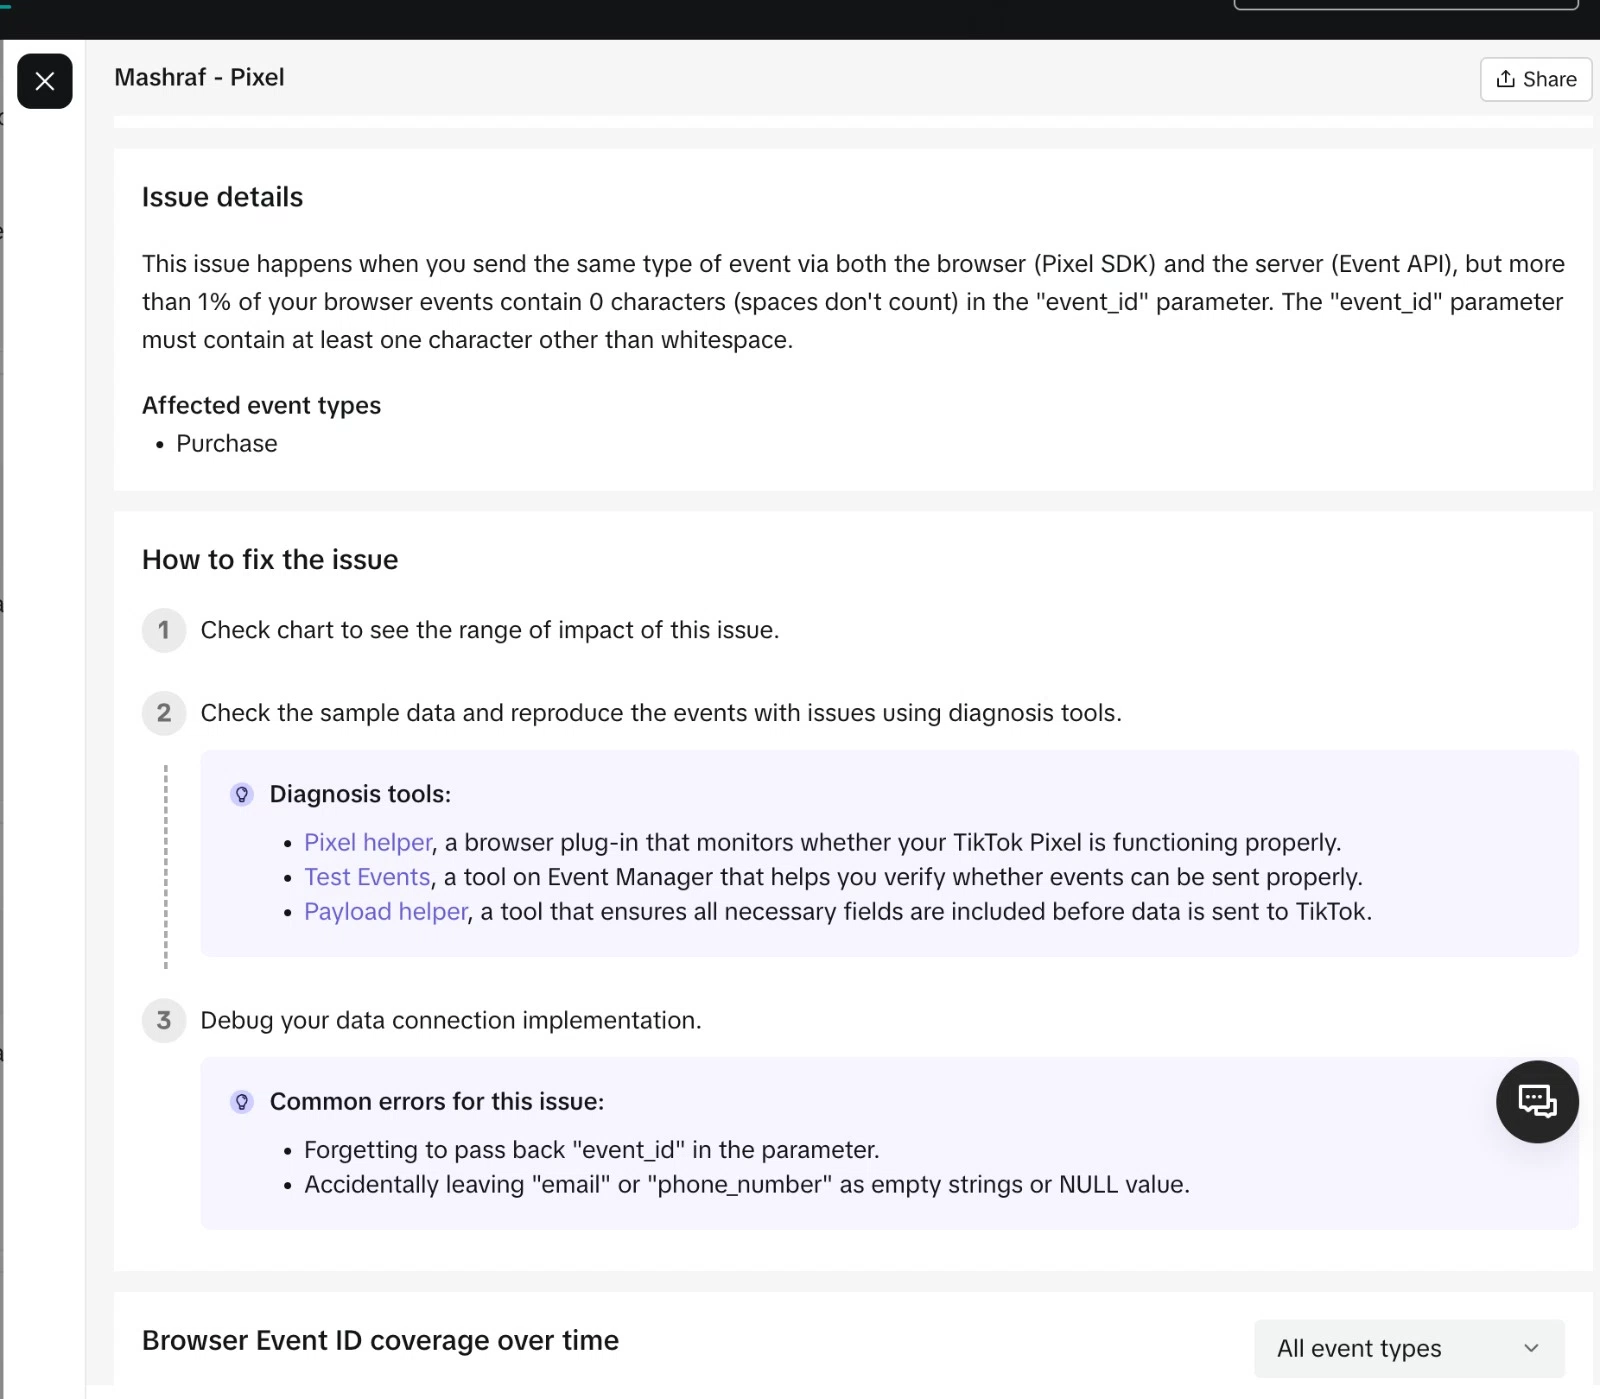Click the Mashraf - Pixel title

[x=199, y=77]
